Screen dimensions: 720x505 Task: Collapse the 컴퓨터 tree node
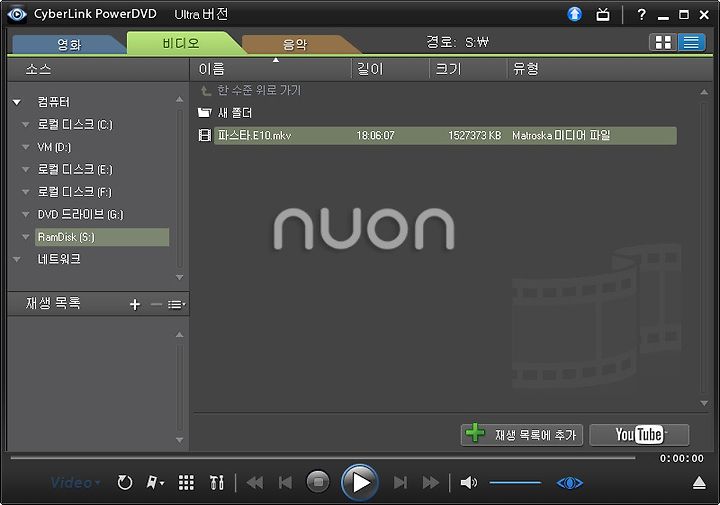(x=17, y=102)
